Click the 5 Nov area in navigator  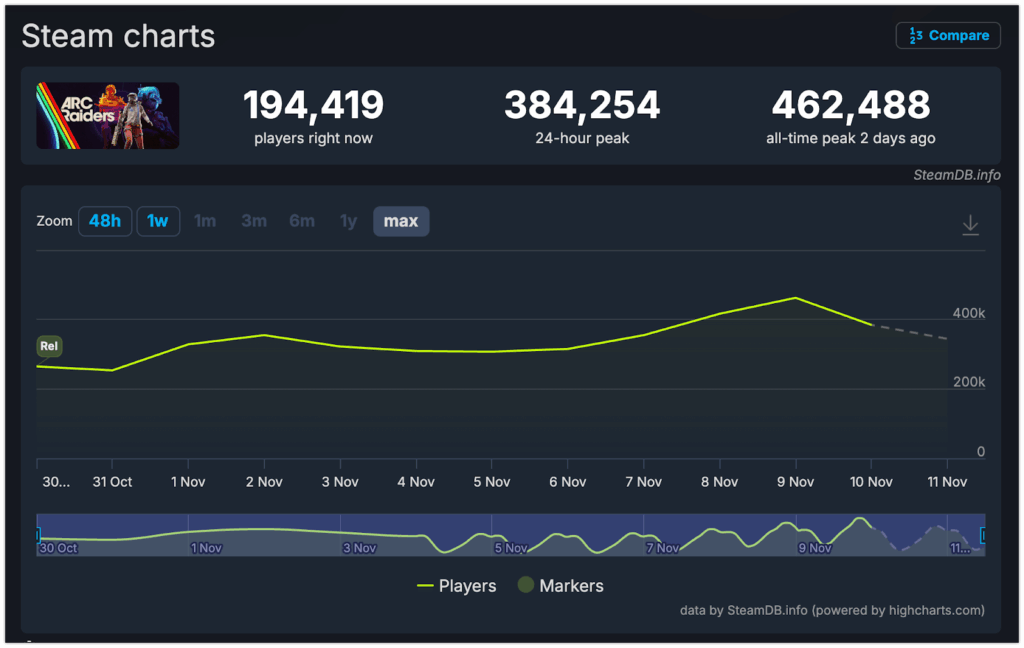pos(510,540)
